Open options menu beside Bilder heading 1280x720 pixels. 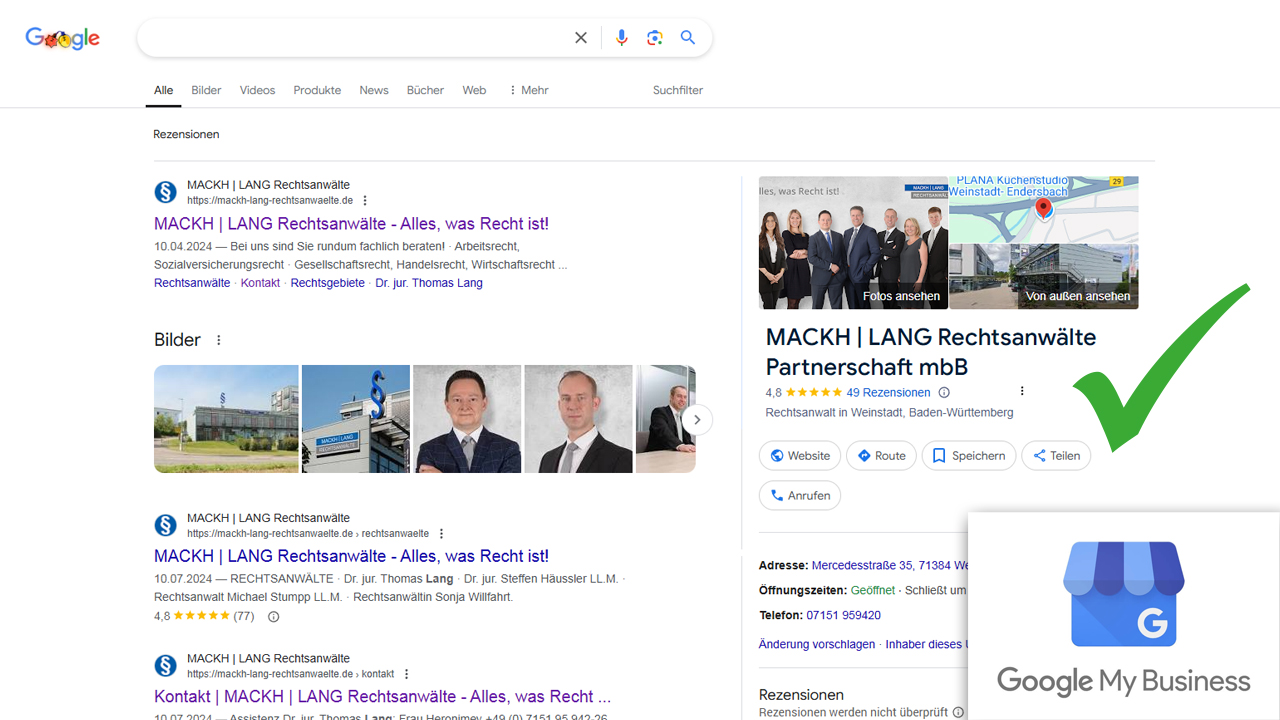(219, 340)
